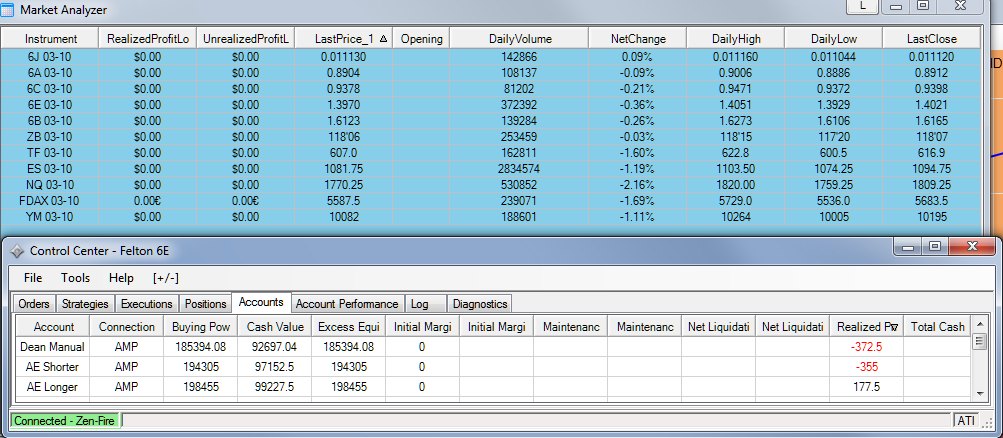Switch to the Orders tab

tap(33, 304)
